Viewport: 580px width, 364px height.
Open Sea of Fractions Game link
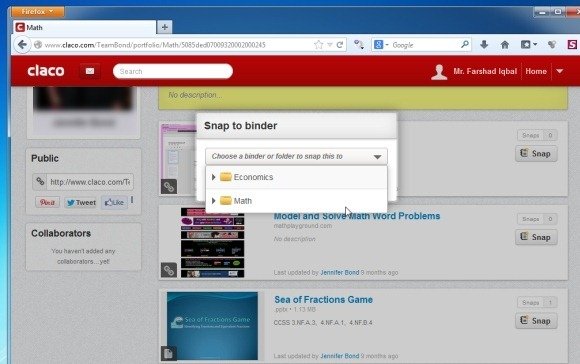tap(323, 300)
